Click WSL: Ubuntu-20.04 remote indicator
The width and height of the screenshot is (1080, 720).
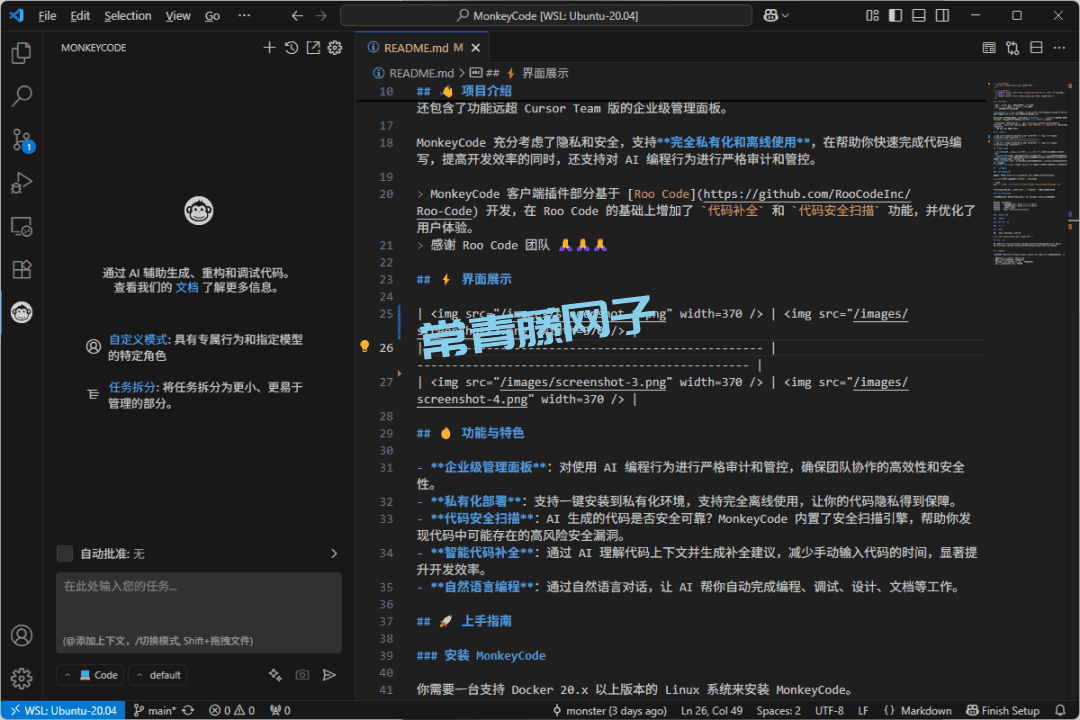tap(63, 710)
